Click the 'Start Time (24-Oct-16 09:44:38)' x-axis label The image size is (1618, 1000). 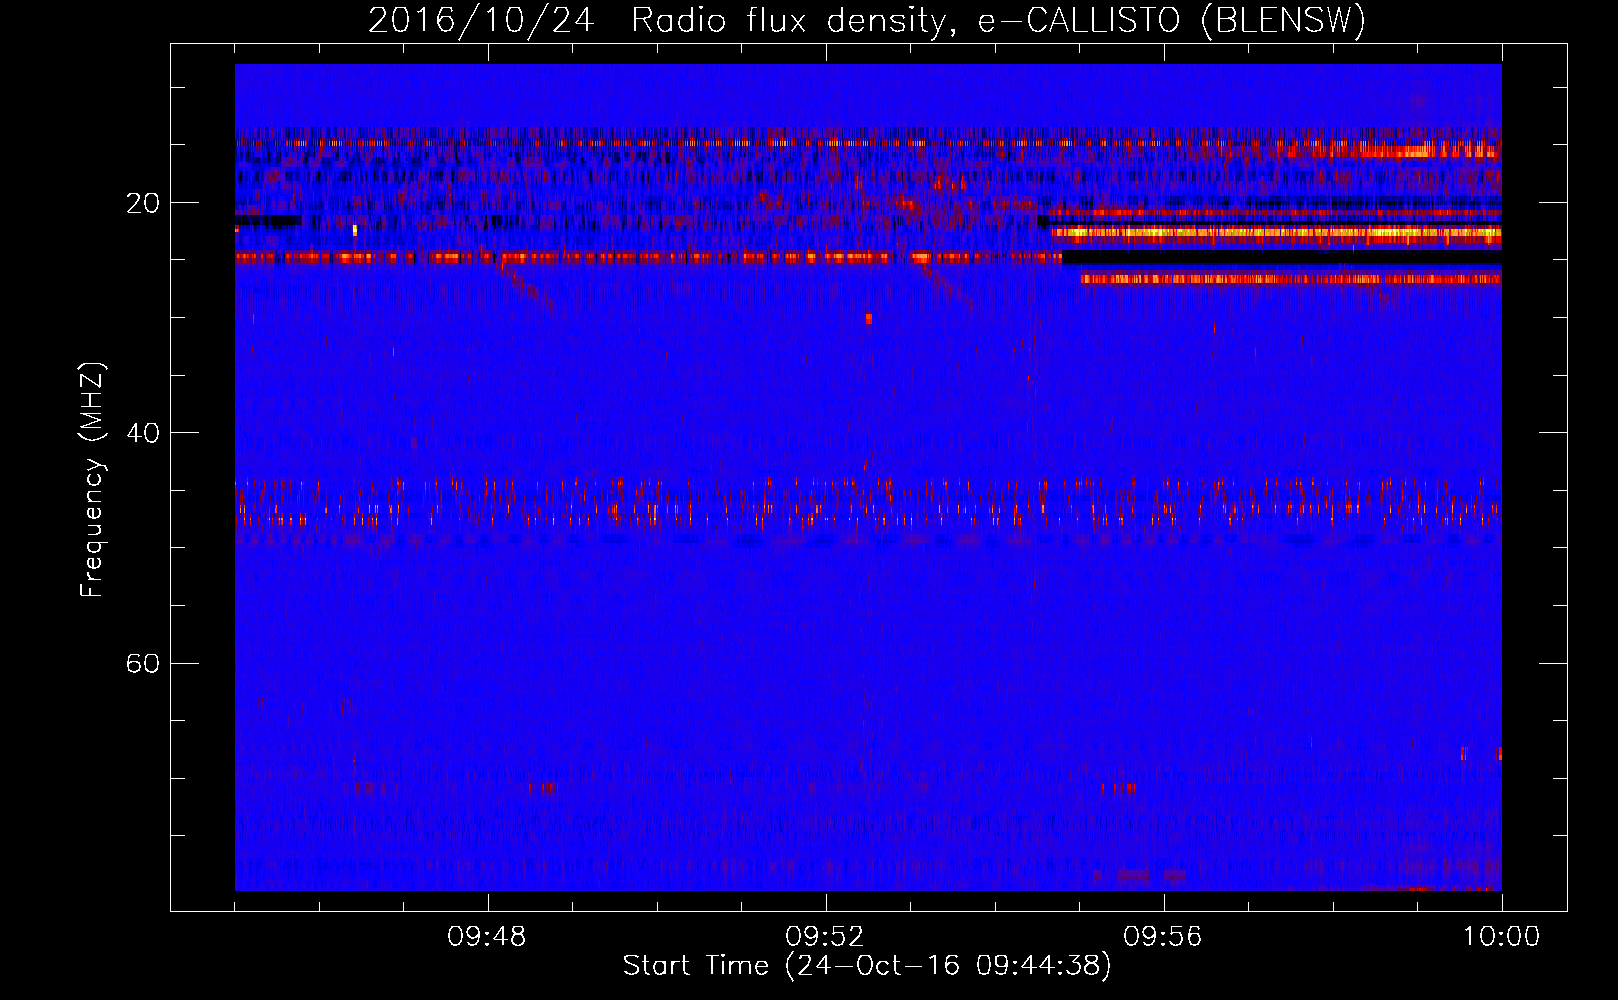click(x=867, y=966)
